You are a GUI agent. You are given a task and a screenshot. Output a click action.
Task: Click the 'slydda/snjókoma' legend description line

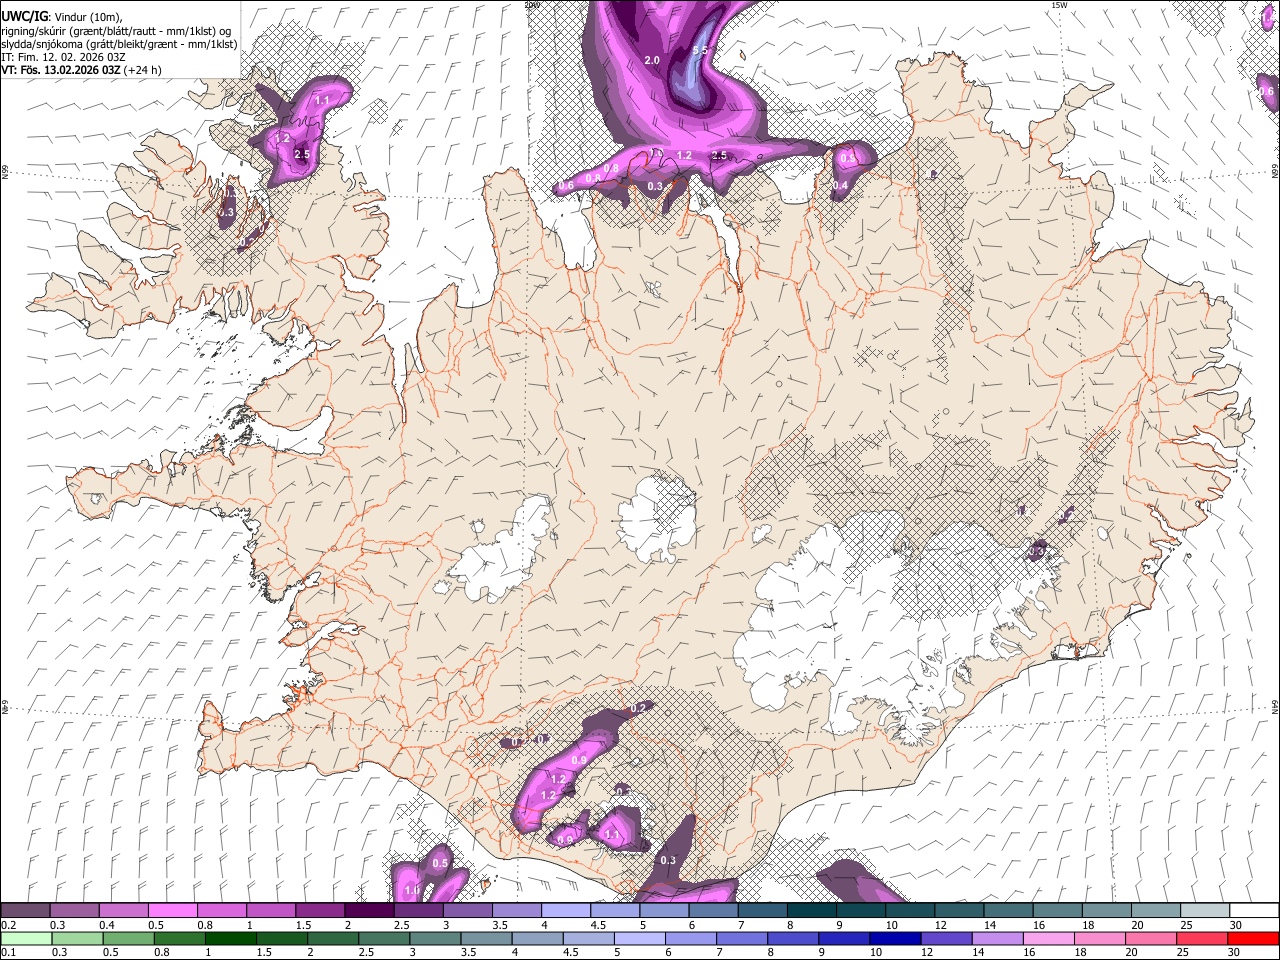click(x=119, y=44)
